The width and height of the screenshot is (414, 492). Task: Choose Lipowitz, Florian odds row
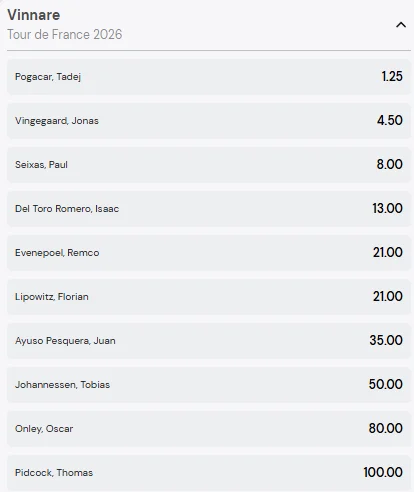209,297
